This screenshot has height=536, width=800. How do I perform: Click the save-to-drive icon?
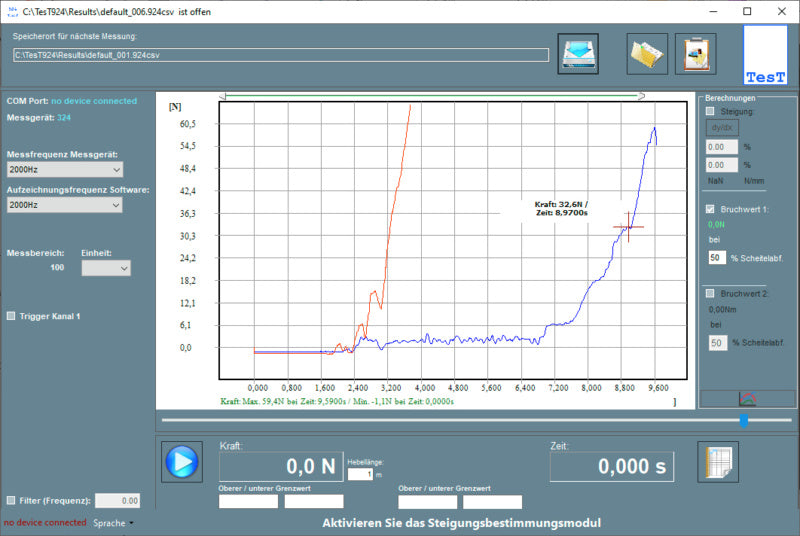pyautogui.click(x=578, y=54)
